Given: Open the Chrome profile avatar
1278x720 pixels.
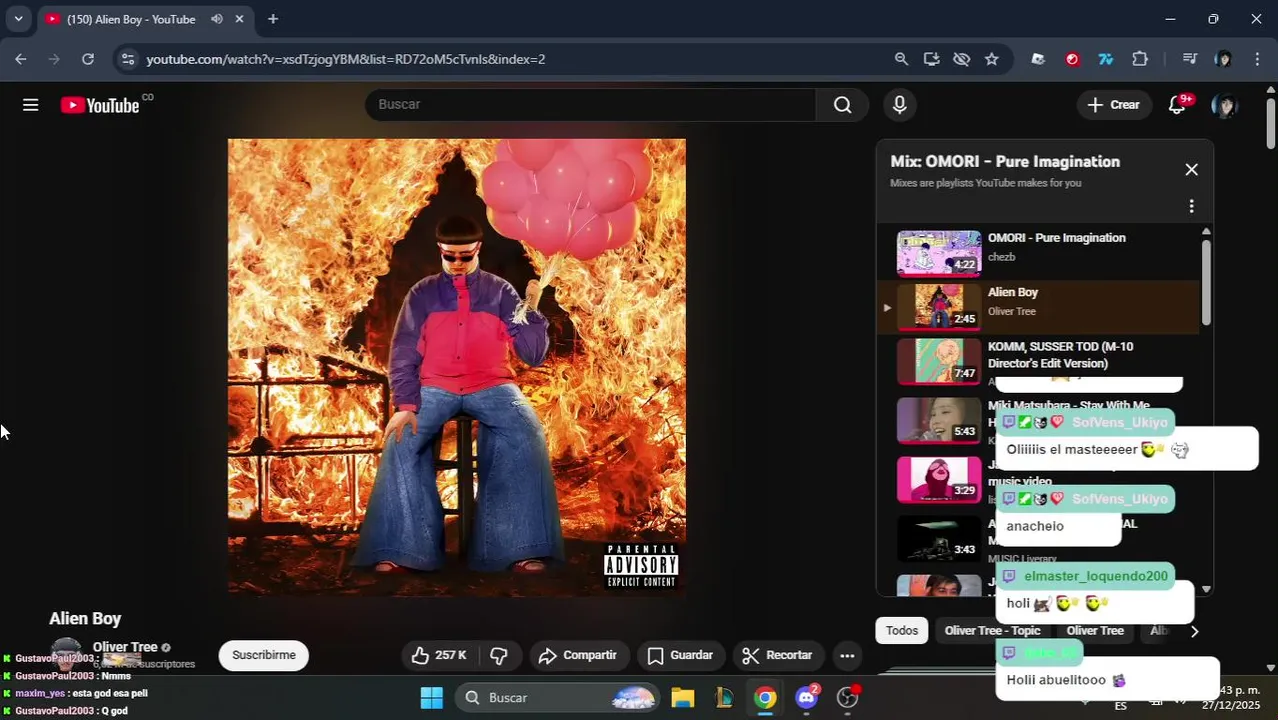Looking at the screenshot, I should 1223,59.
